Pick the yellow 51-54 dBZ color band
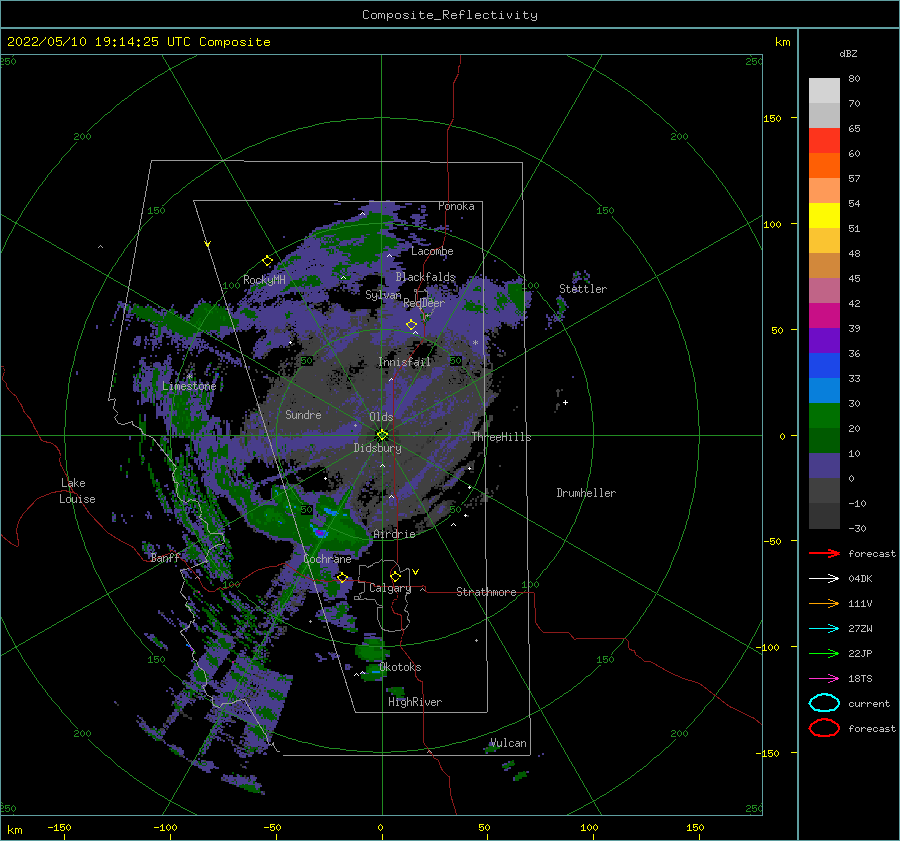 tap(824, 216)
